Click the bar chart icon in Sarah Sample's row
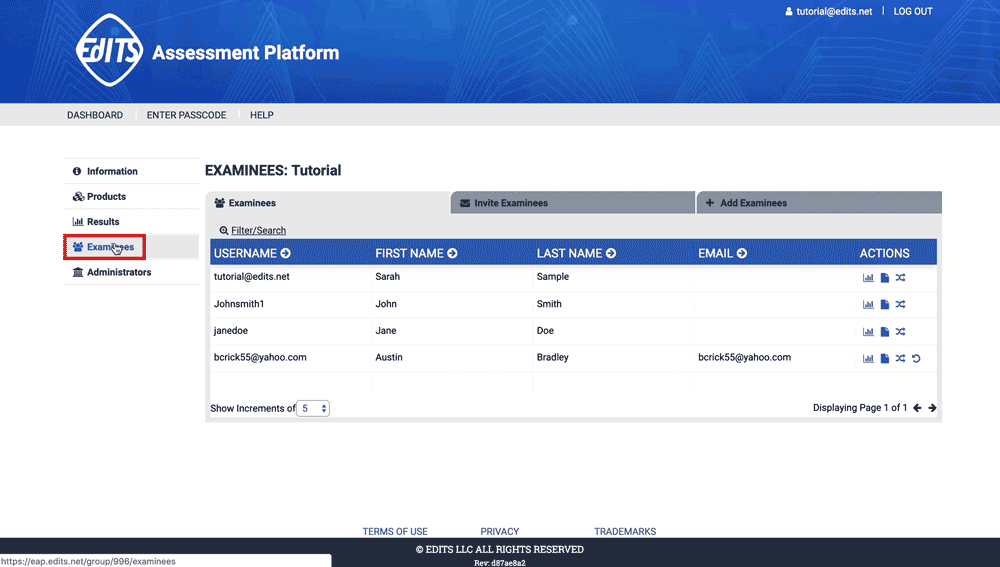Screen dimensions: 1000x567 point(868,277)
